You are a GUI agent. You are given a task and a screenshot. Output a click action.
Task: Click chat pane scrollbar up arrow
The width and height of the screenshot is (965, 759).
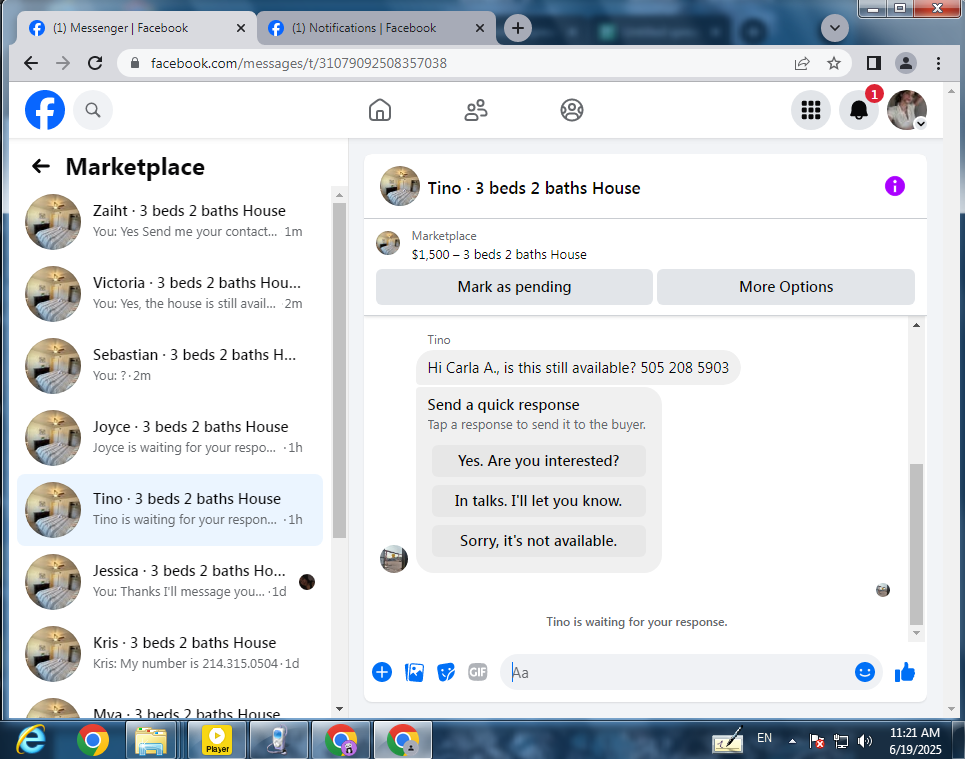[916, 324]
